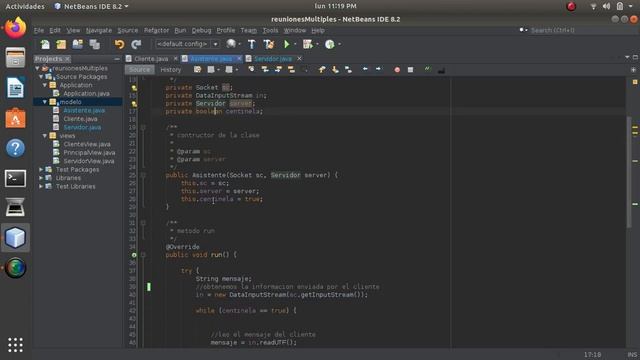Image resolution: width=640 pixels, height=360 pixels.
Task: Click Shift Line Left arrow icon
Action: coord(365,70)
